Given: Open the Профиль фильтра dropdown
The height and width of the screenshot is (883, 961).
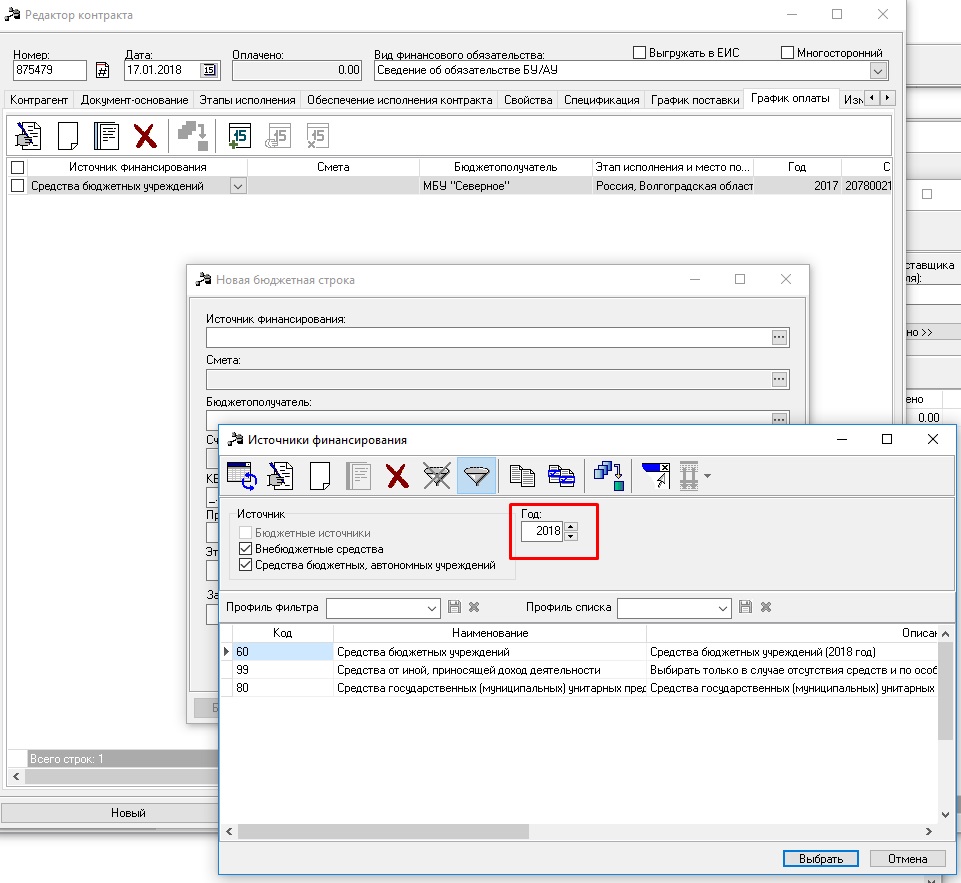Looking at the screenshot, I should point(432,608).
